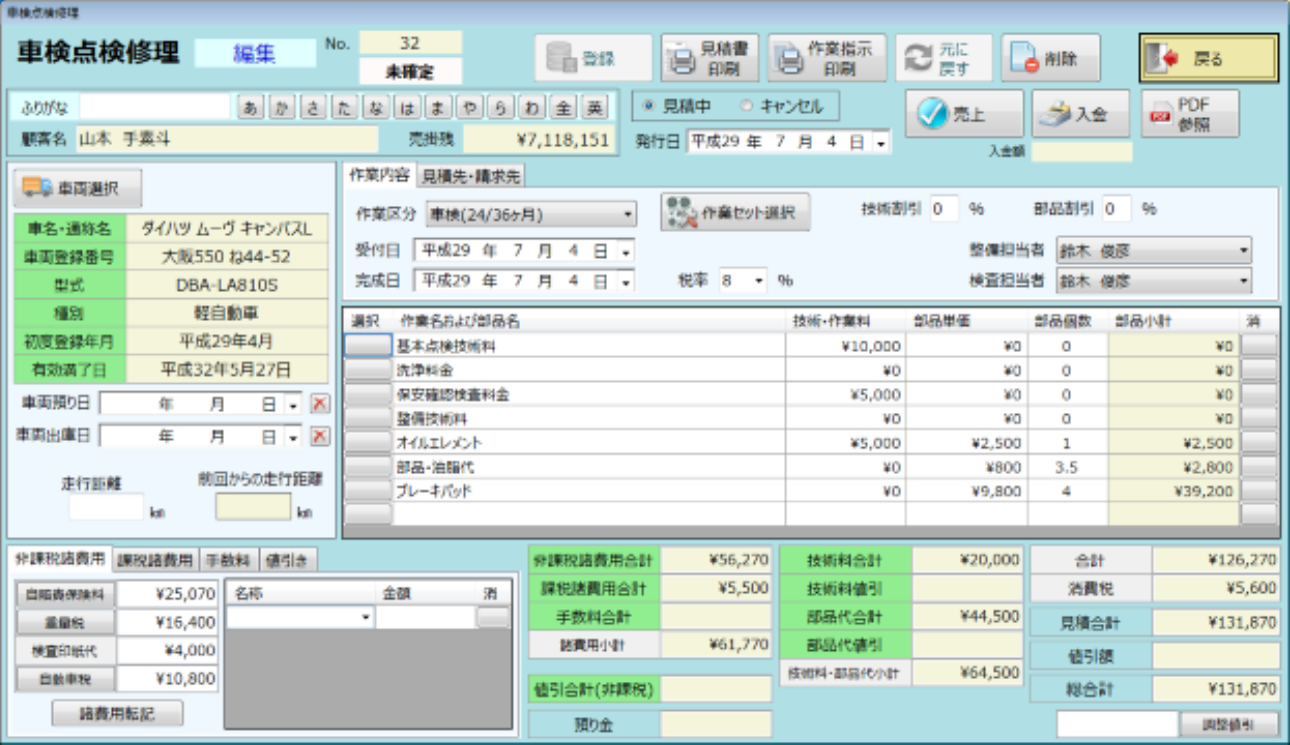Screen dimensions: 1290x745
Task: Click the 3.5 parts quantity cell
Action: coord(1067,467)
